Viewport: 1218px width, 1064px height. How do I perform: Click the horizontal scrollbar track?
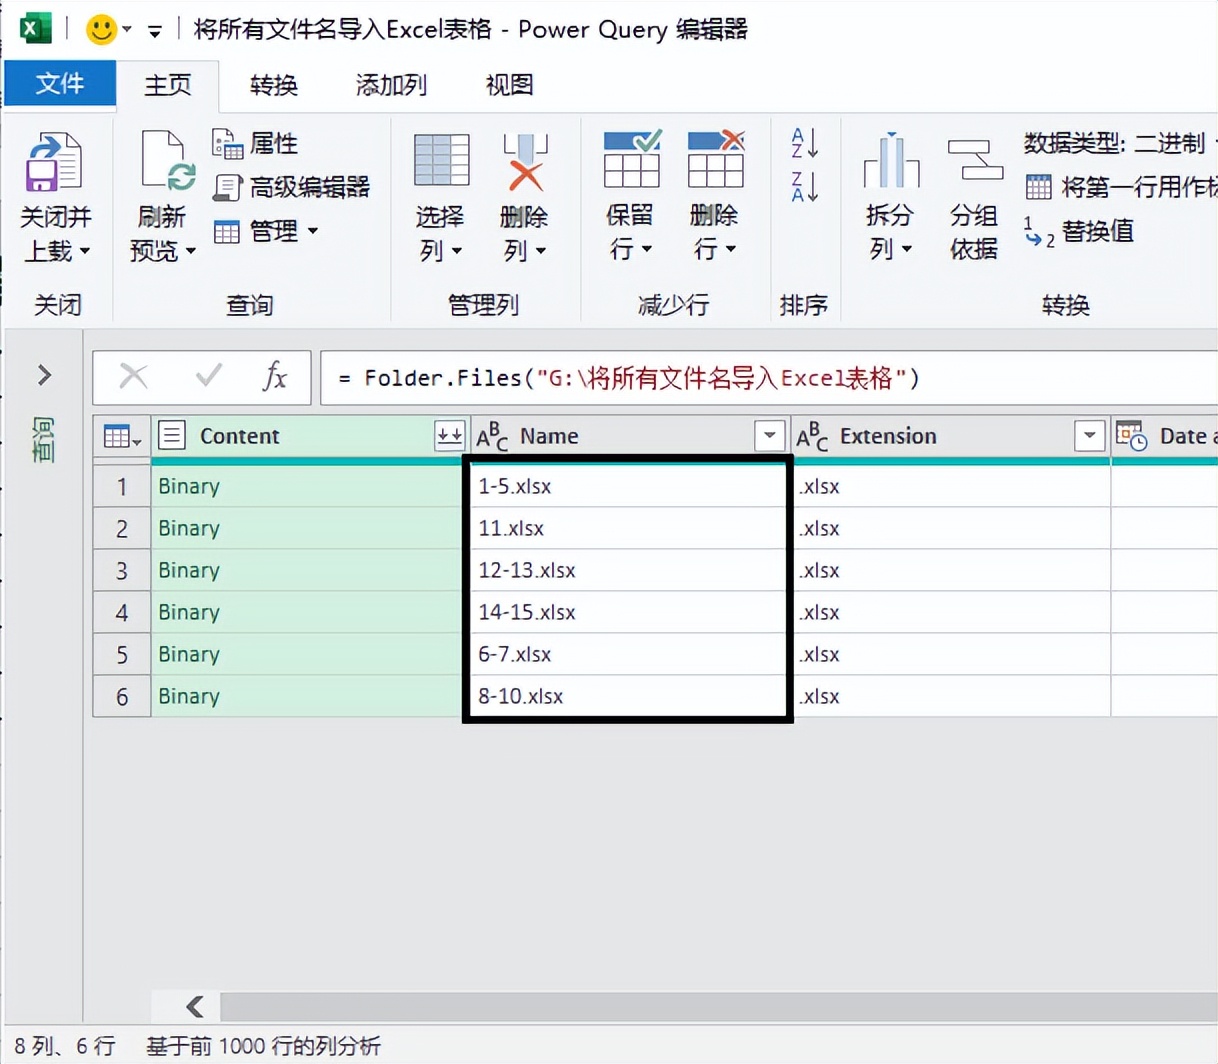point(718,1006)
